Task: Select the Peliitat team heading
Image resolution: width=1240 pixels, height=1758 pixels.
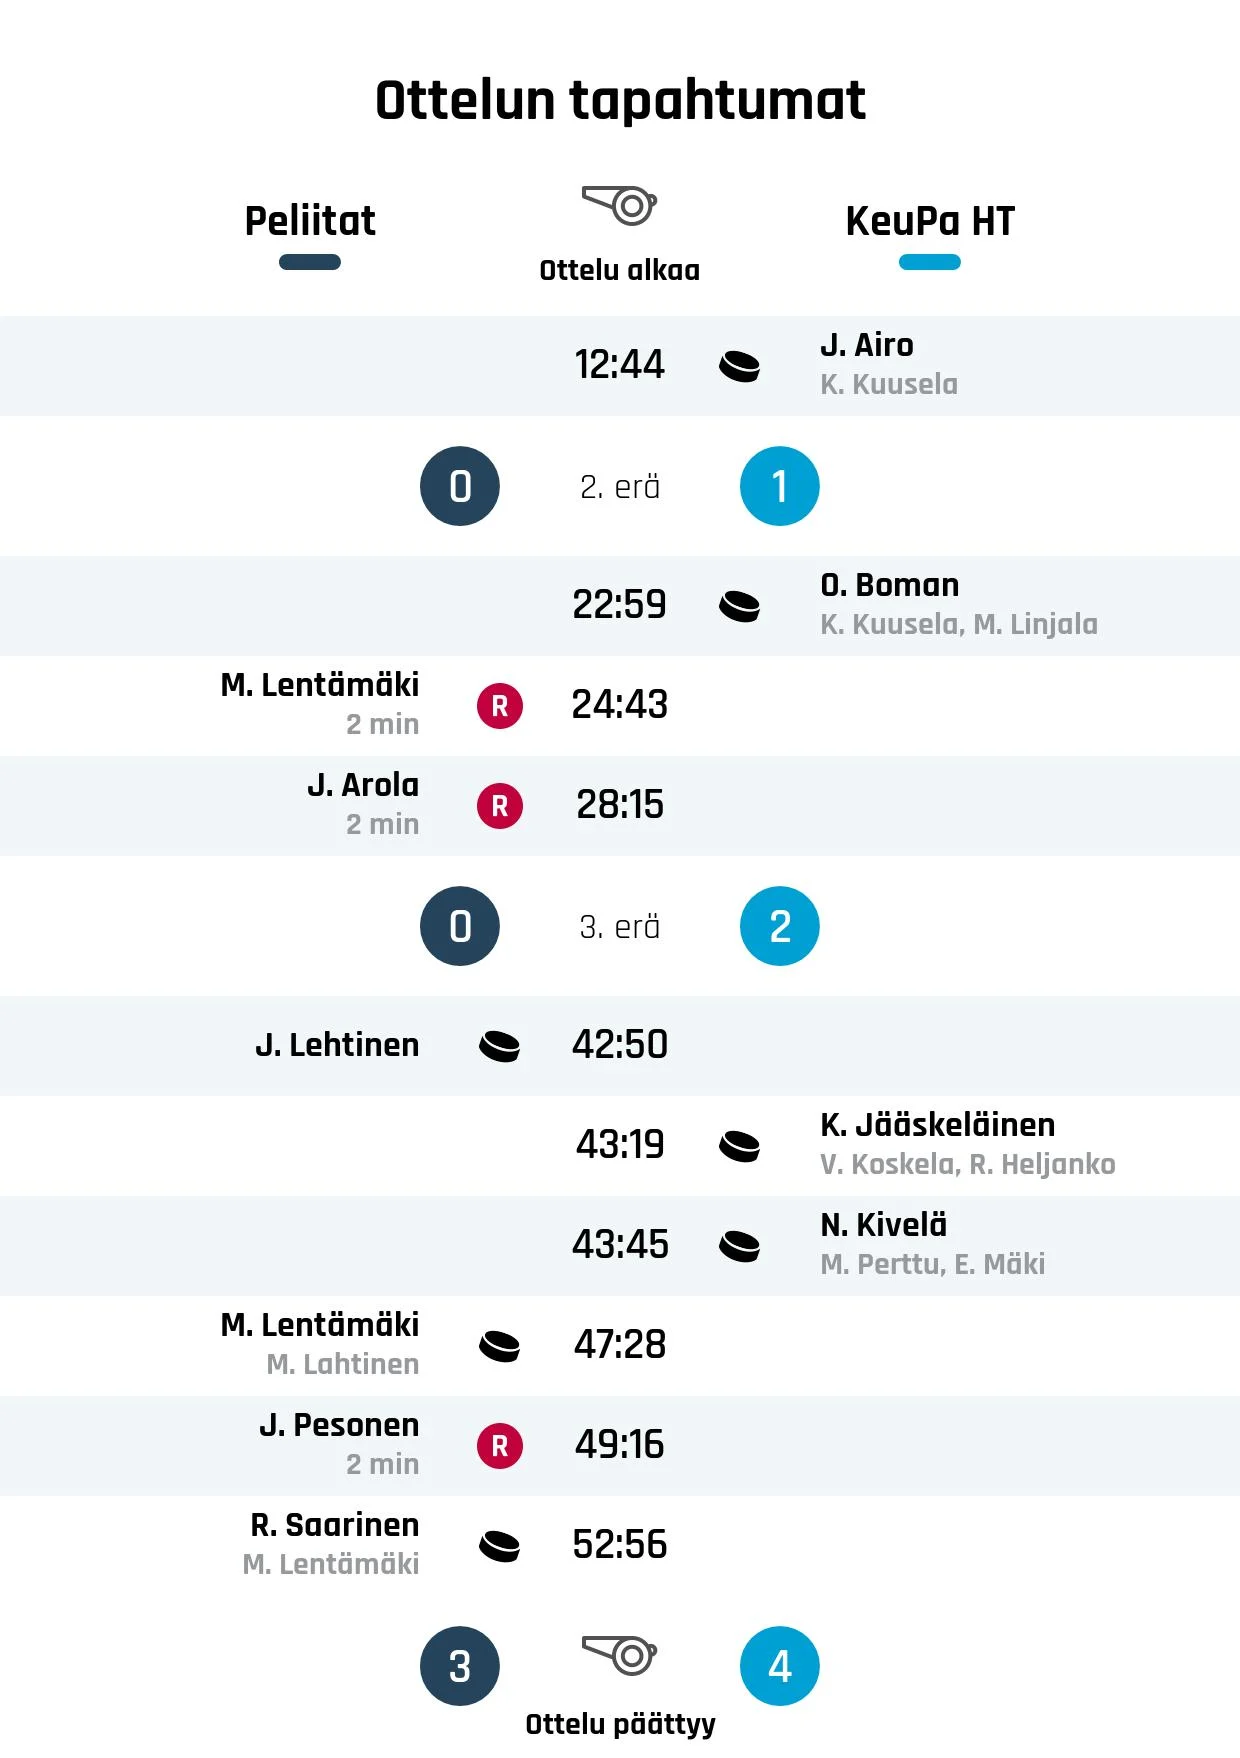Action: click(x=310, y=221)
